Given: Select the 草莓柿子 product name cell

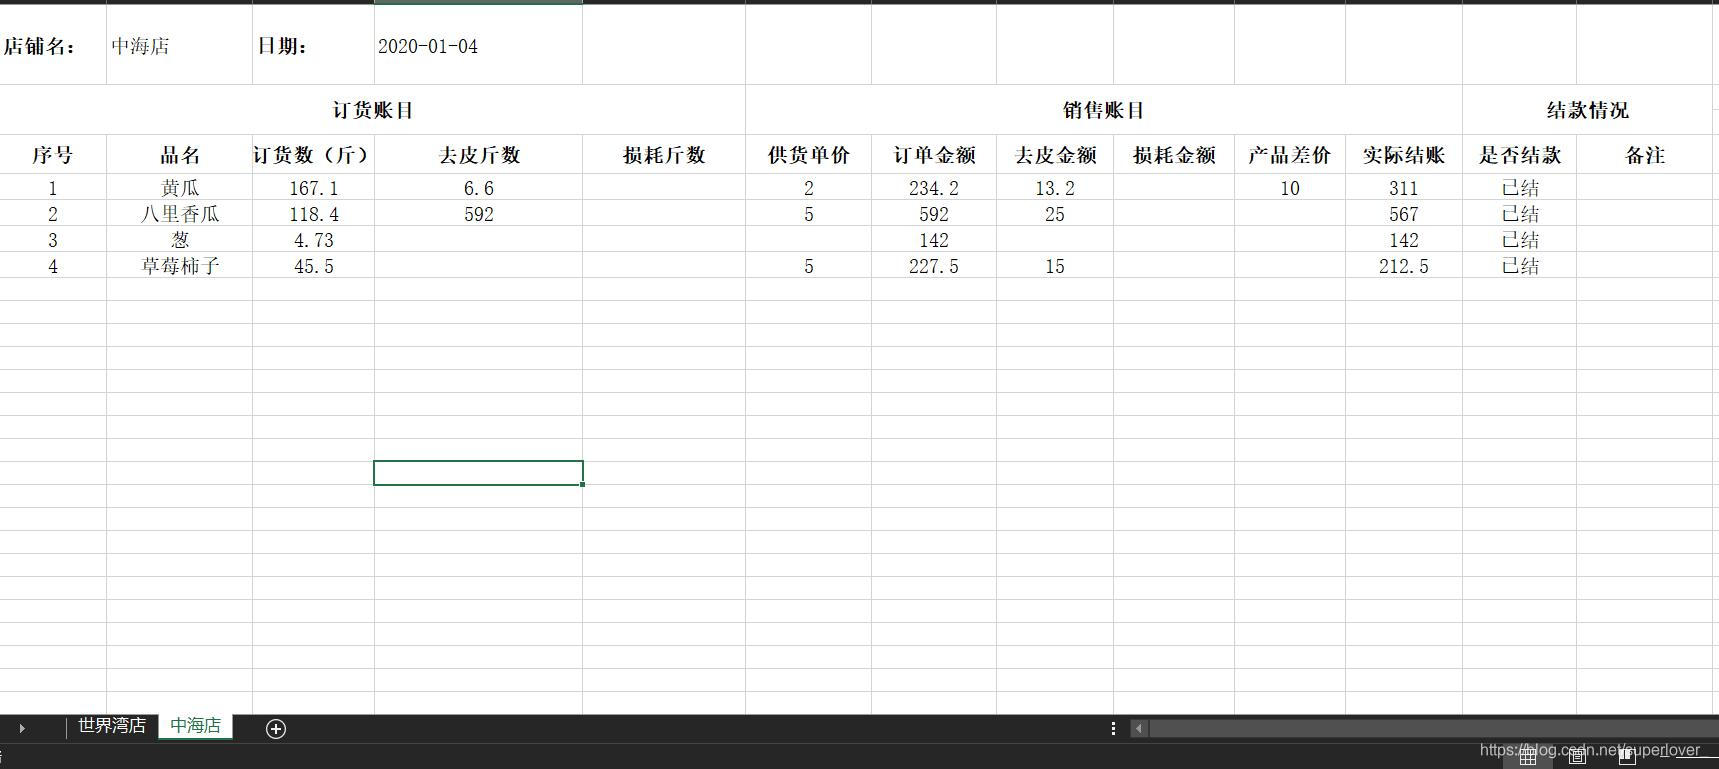Looking at the screenshot, I should pos(179,266).
